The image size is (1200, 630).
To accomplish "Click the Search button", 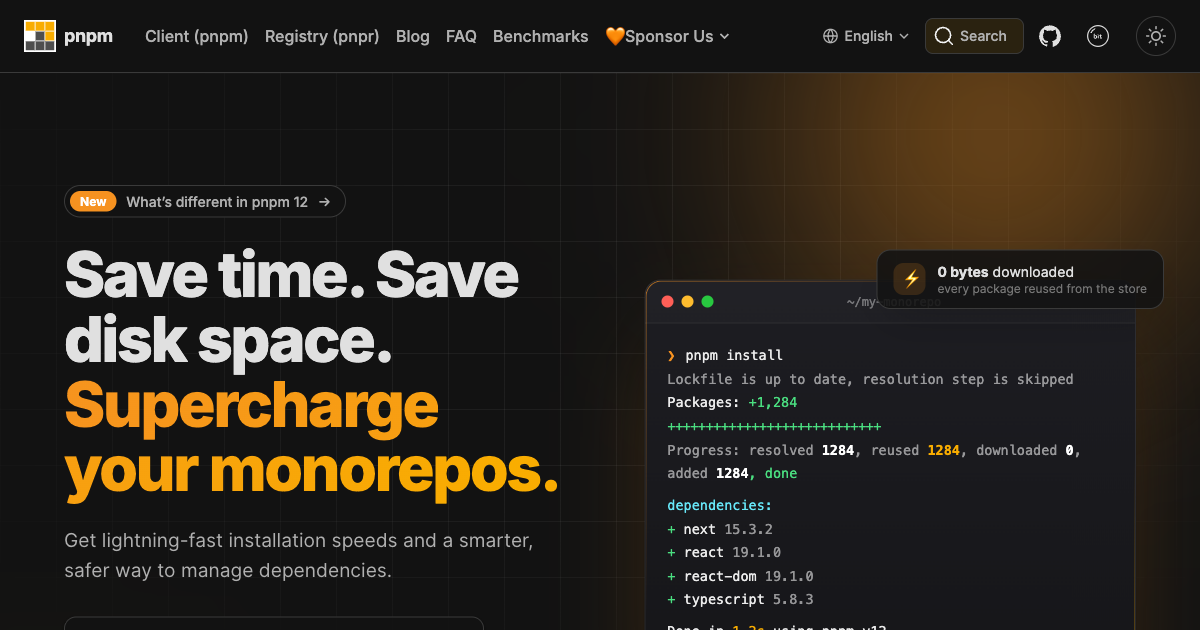I will pos(974,36).
